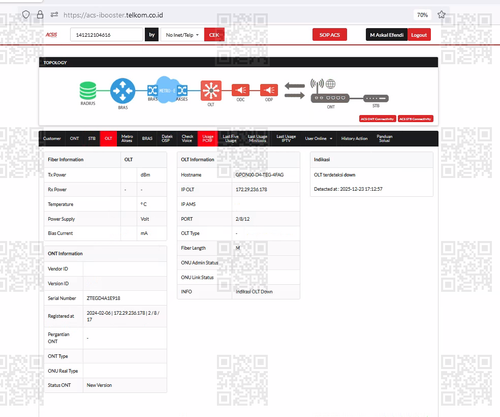Switch to the STB tab
This screenshot has width=500, height=417.
pyautogui.click(x=92, y=138)
